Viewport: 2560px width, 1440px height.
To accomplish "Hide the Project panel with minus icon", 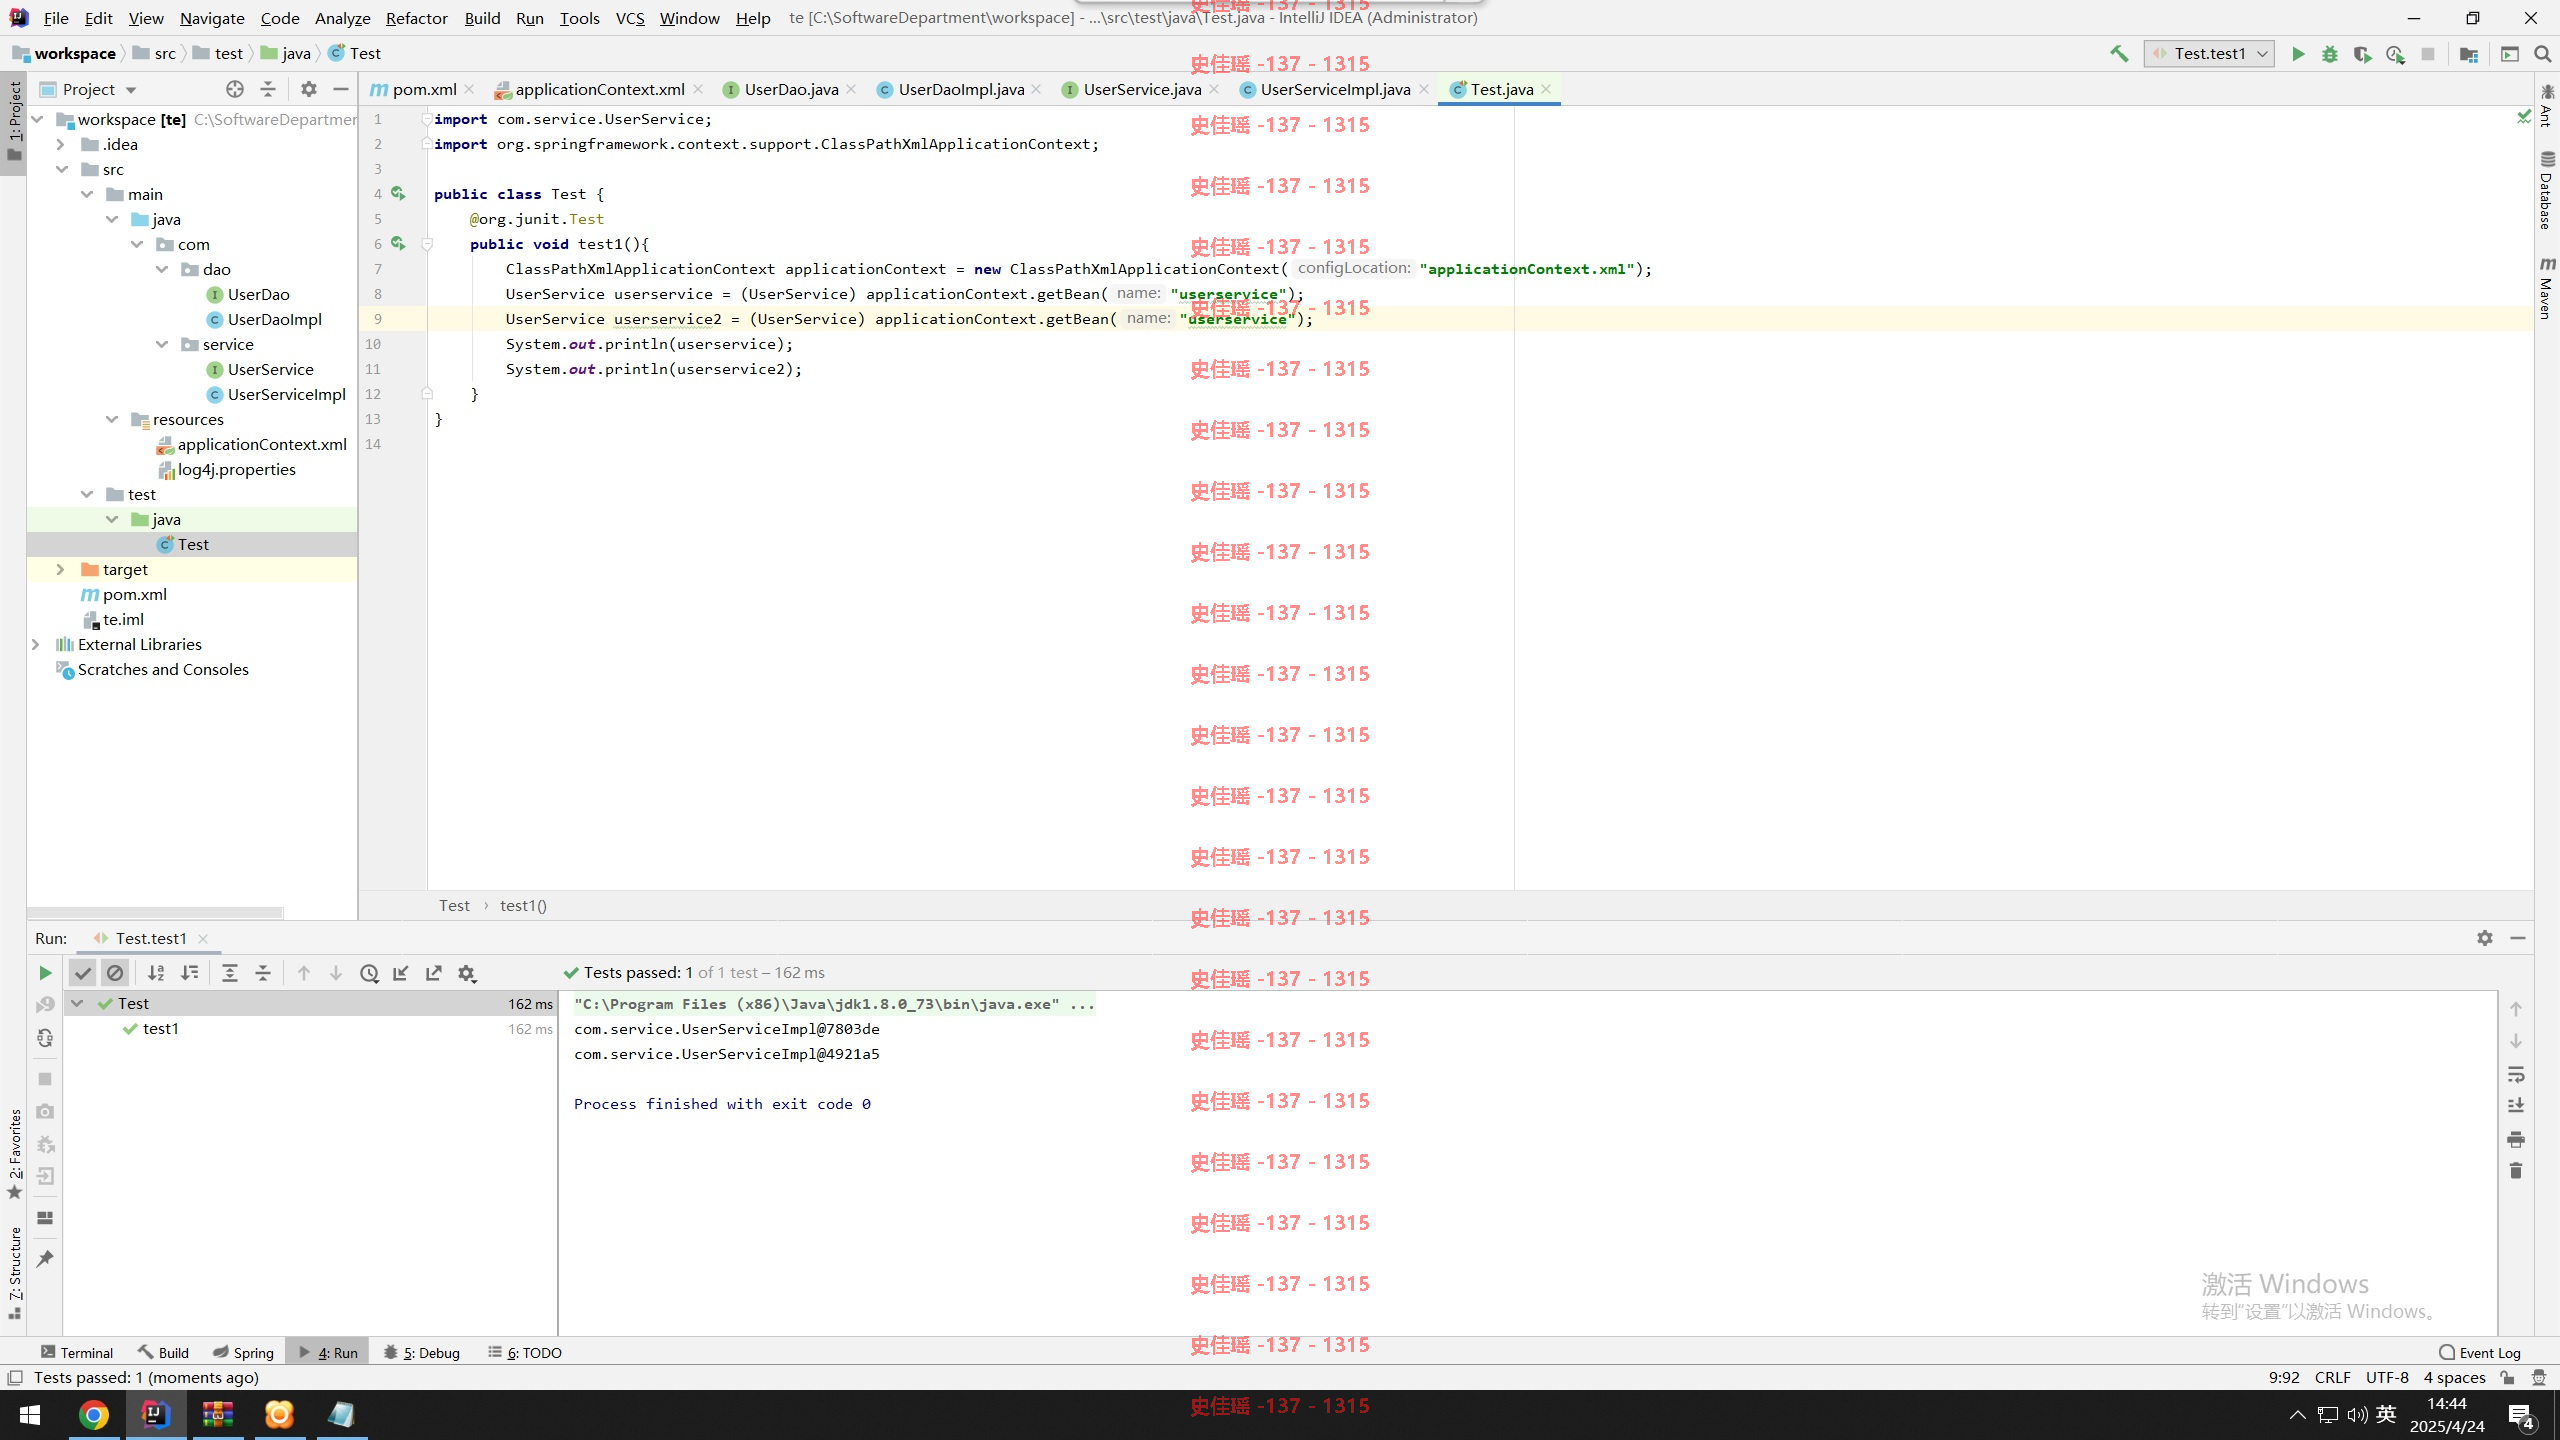I will click(341, 89).
